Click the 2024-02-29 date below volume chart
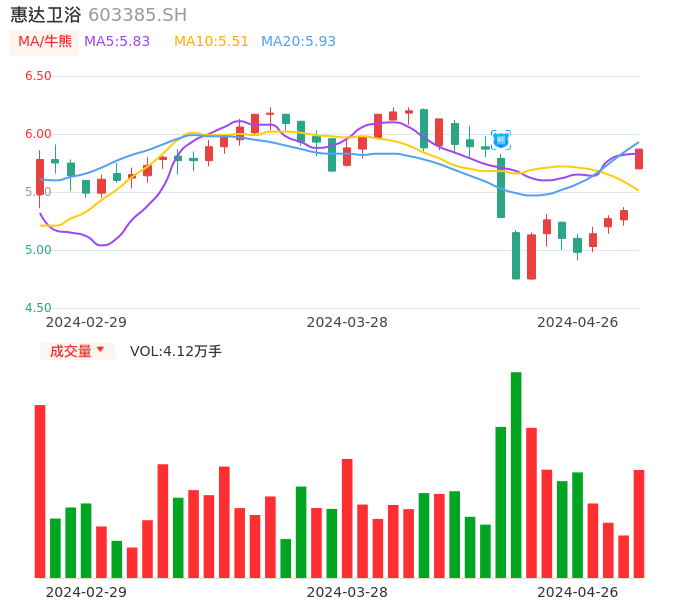Image resolution: width=686 pixels, height=606 pixels. coord(86,592)
